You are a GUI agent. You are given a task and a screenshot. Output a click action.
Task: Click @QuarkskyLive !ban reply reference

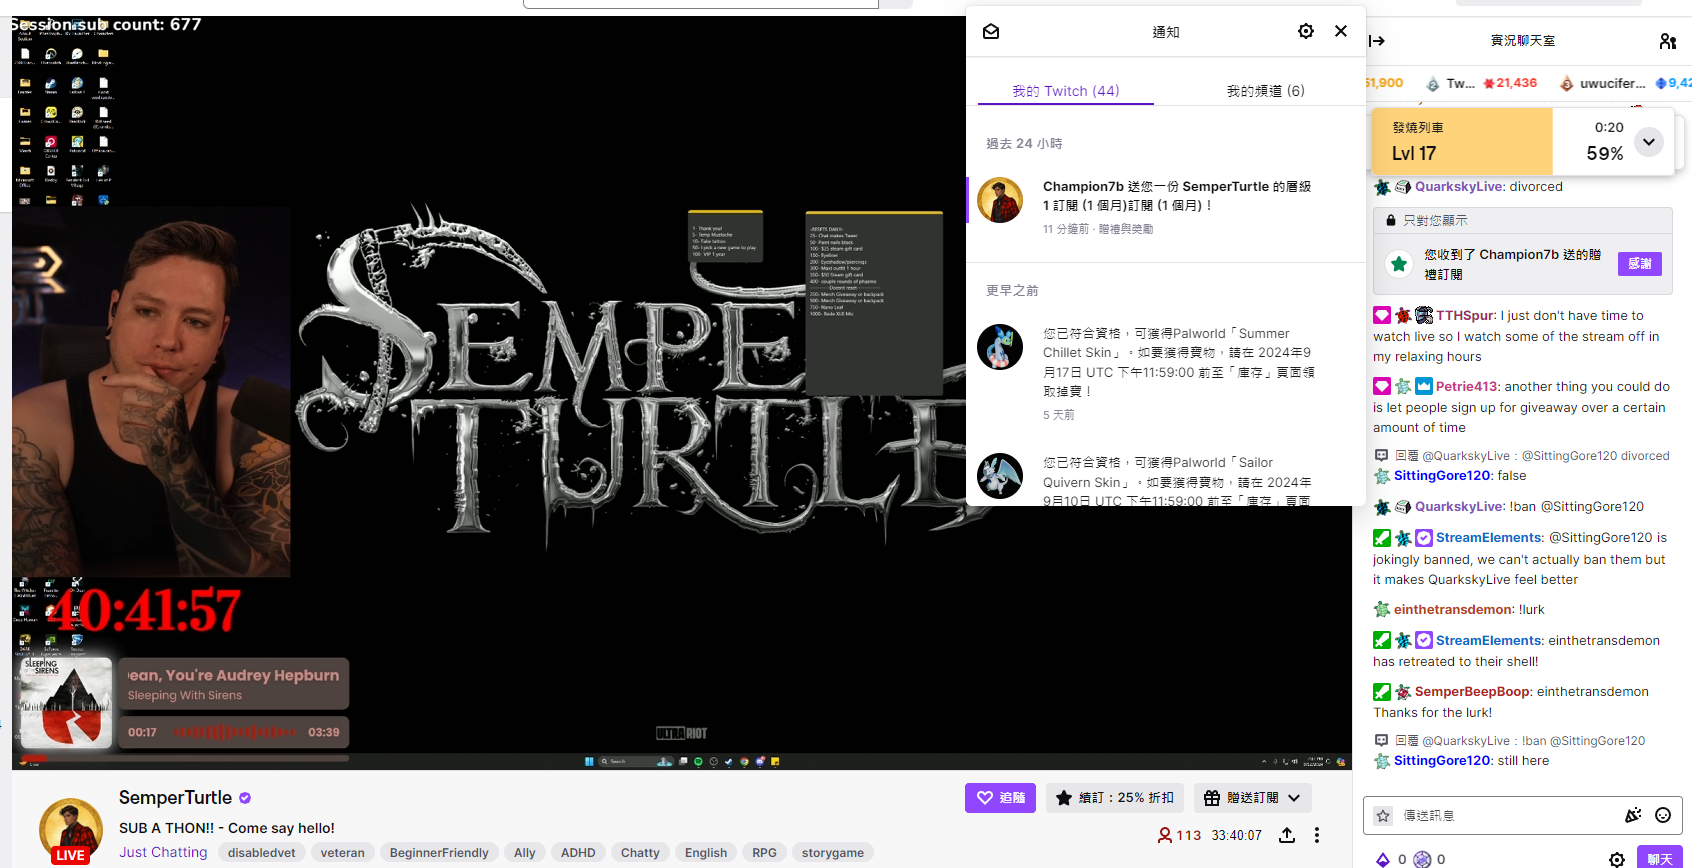point(1520,741)
